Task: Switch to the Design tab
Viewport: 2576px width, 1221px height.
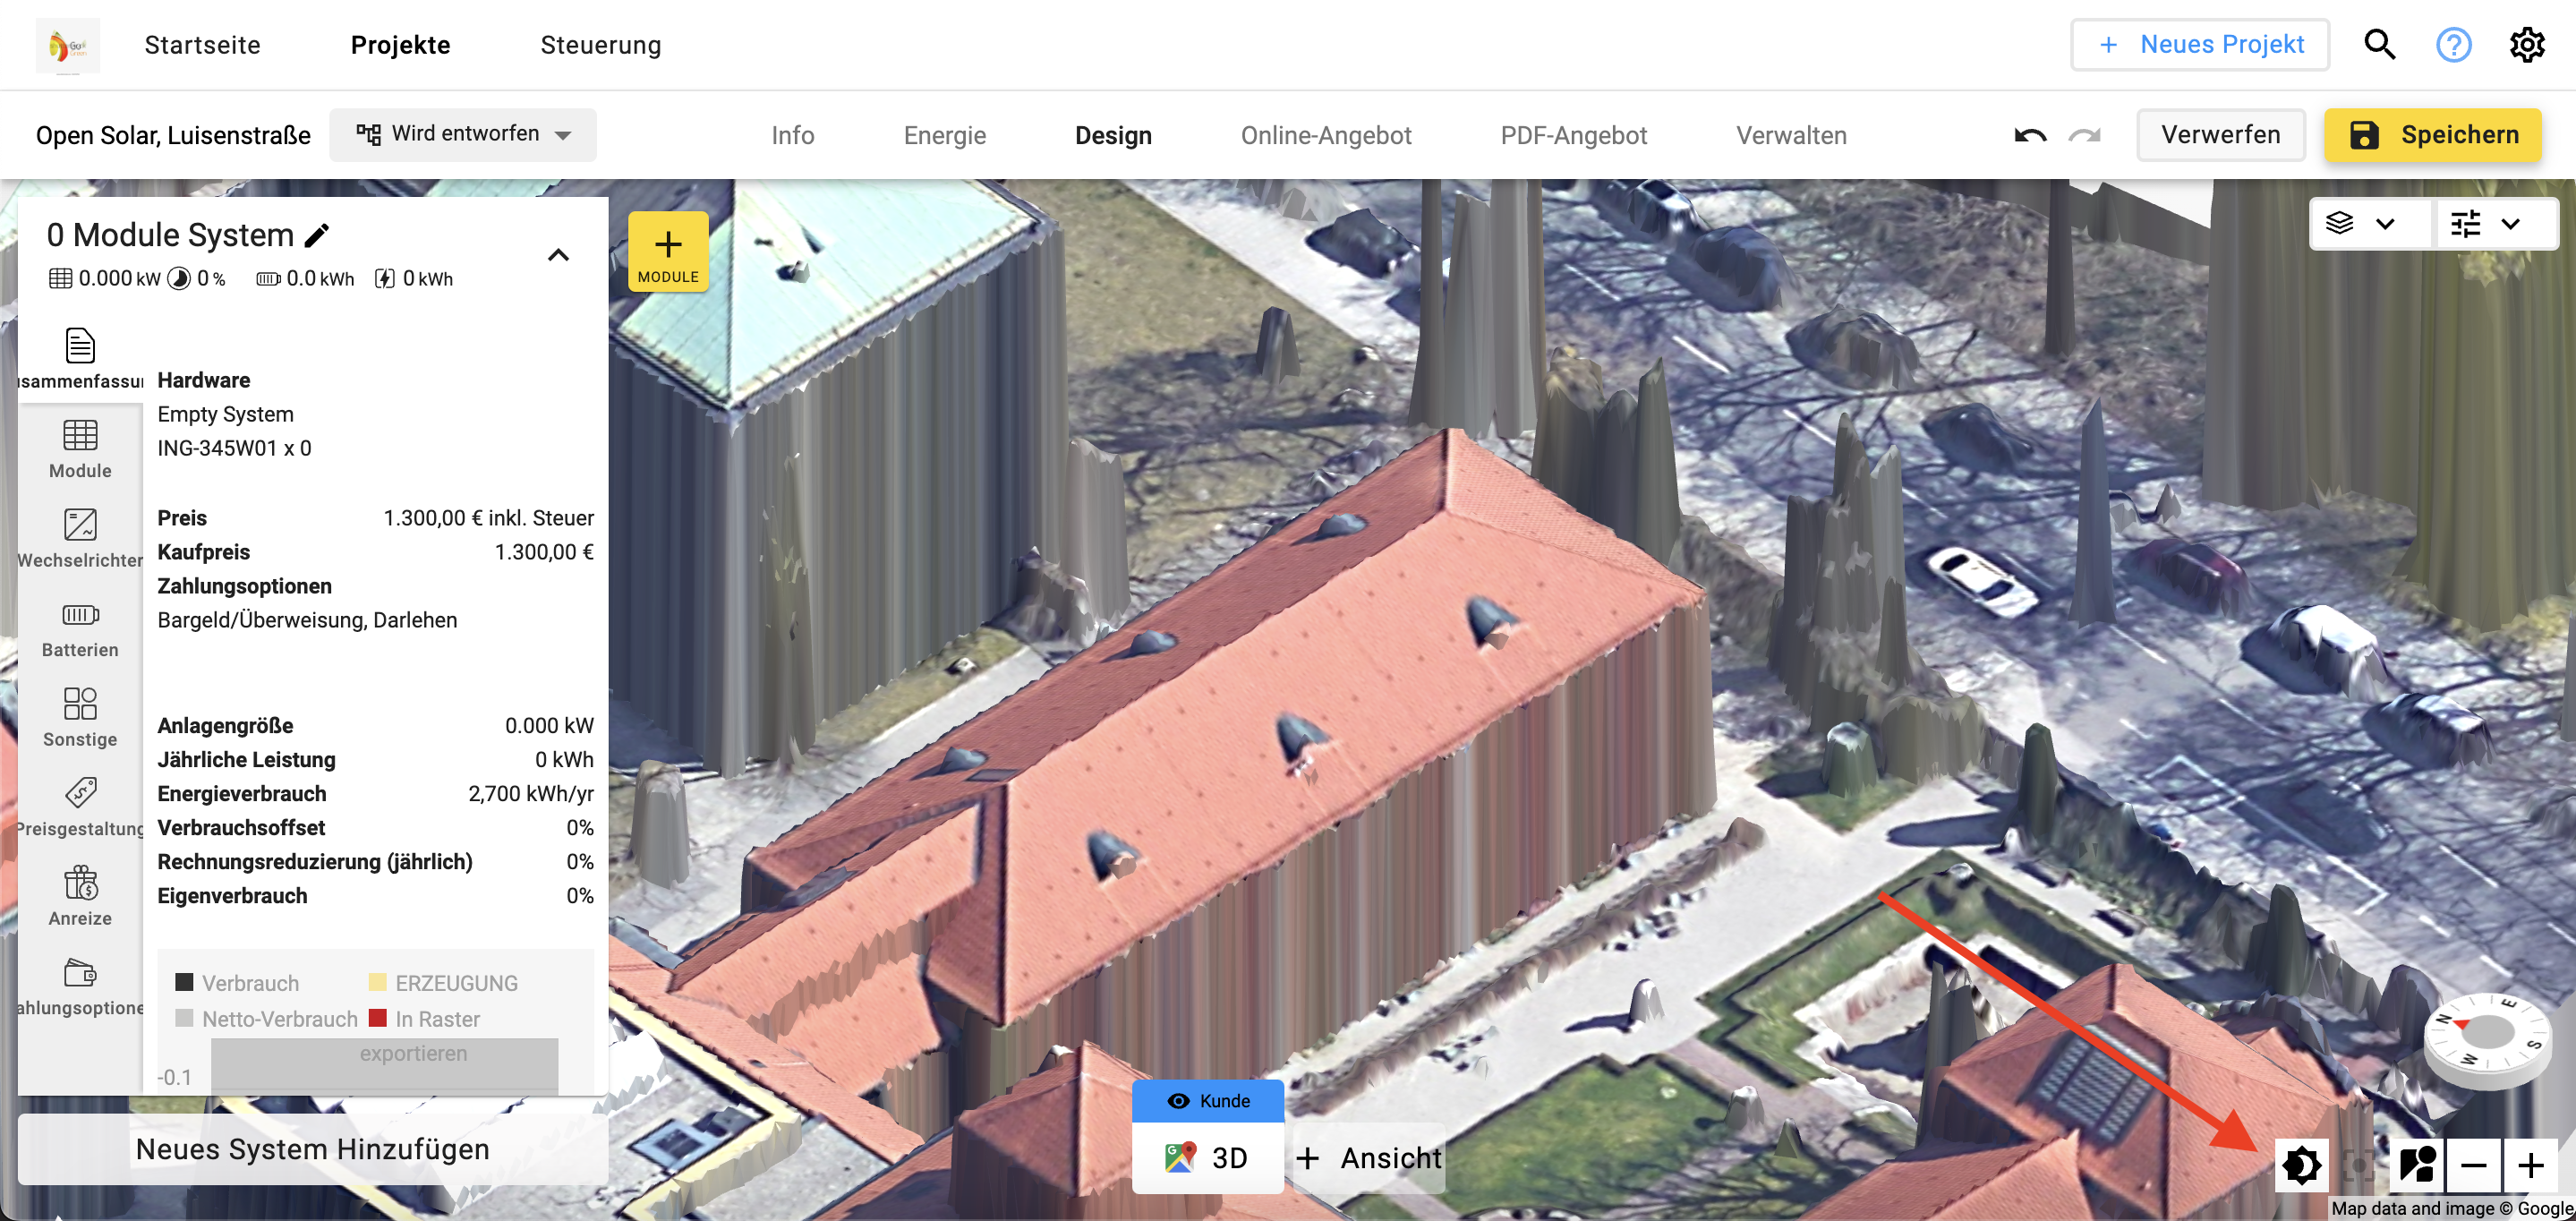Action: [x=1113, y=135]
